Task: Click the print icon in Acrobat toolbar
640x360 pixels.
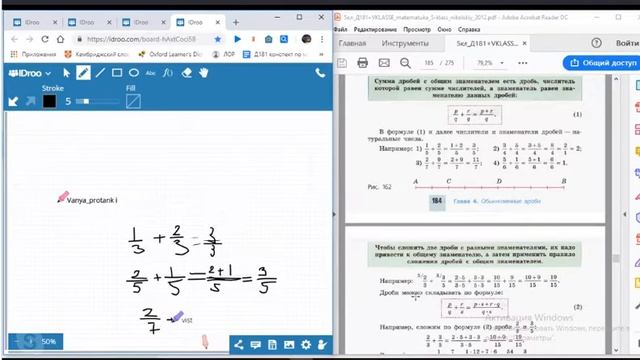Action: 362,63
